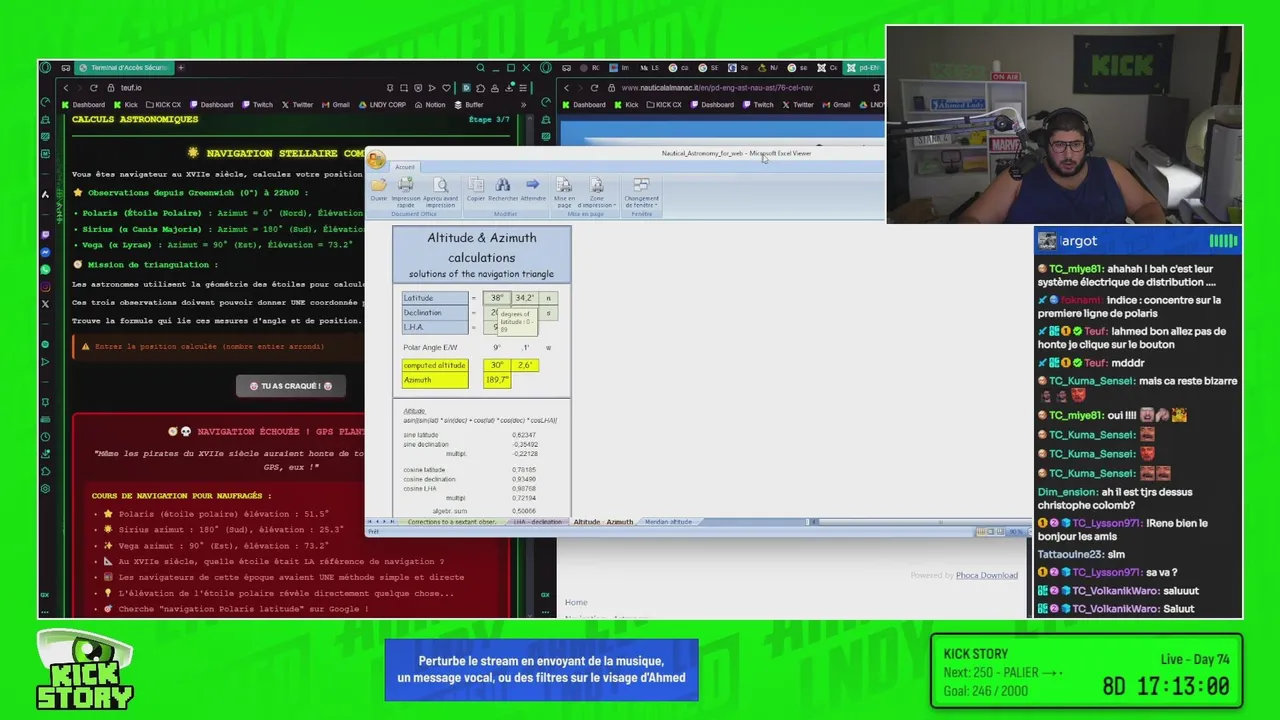Screen dimensions: 1280x720
Task: Click the heart bookmark icon in the teuf.io toolbar
Action: (x=446, y=88)
